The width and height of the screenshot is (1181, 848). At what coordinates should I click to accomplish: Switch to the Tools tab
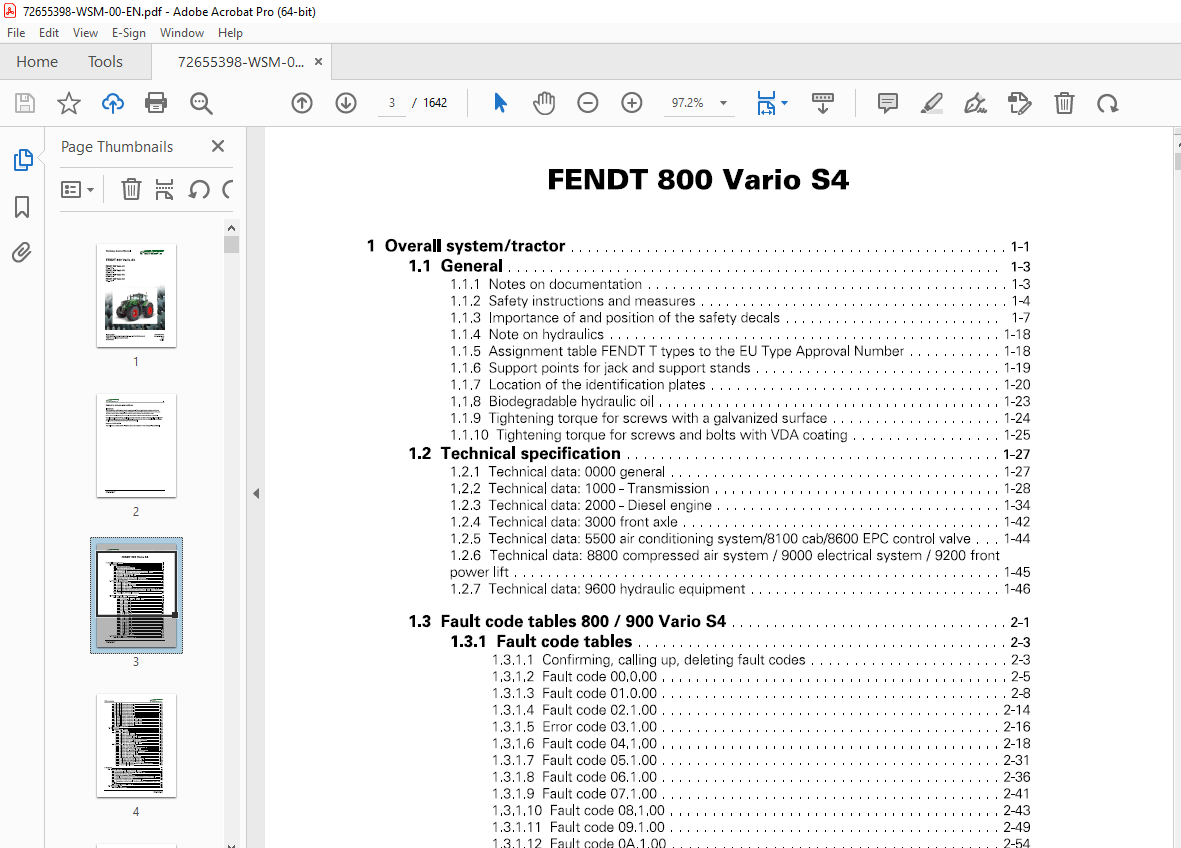pos(105,62)
